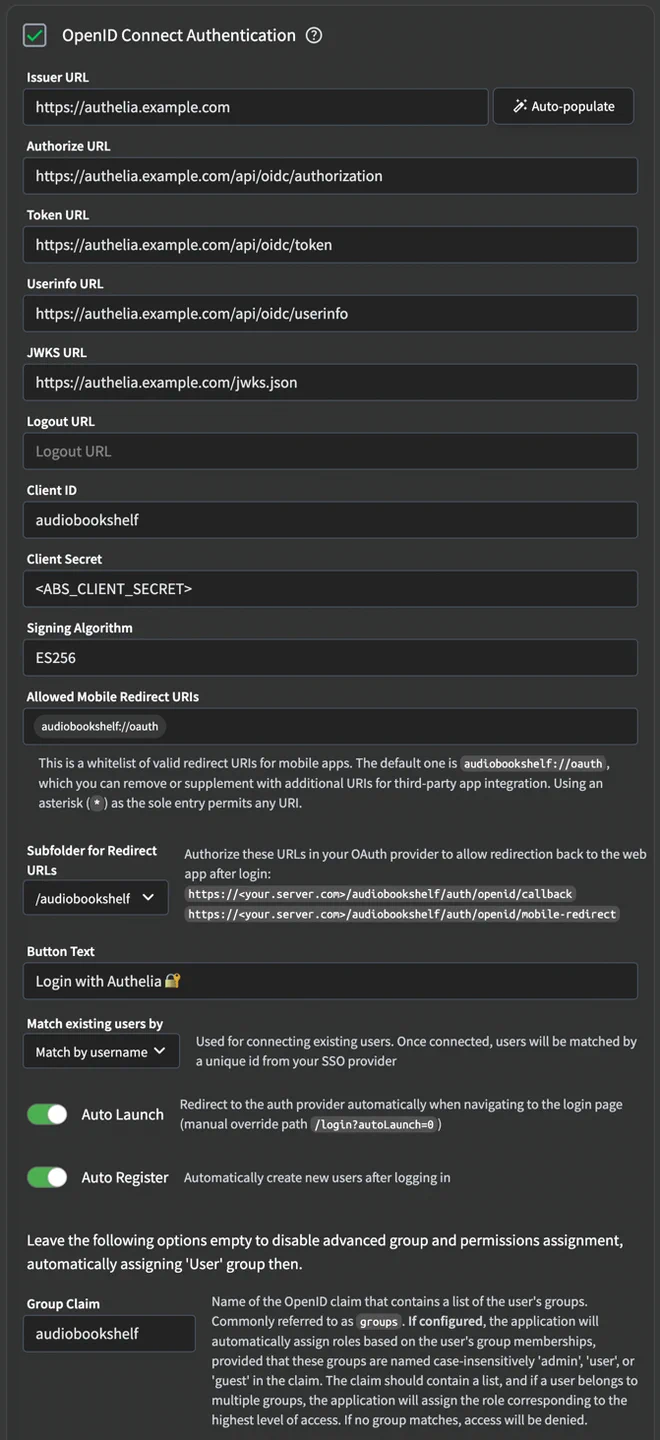Click the JWKS URL input field
The image size is (660, 1440).
pyautogui.click(x=330, y=382)
